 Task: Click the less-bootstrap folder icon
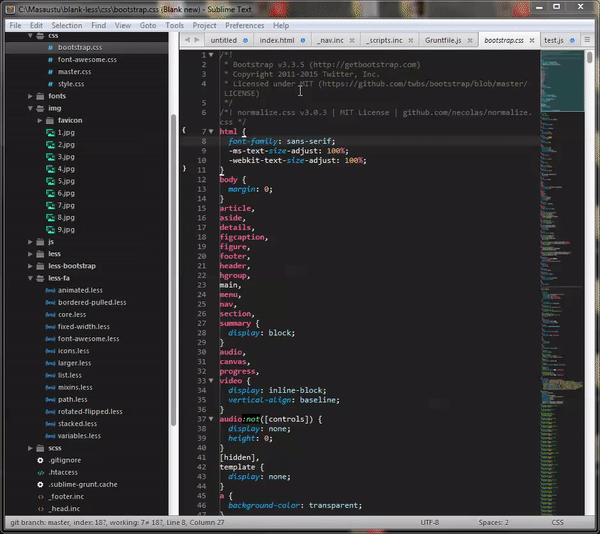tap(40, 266)
